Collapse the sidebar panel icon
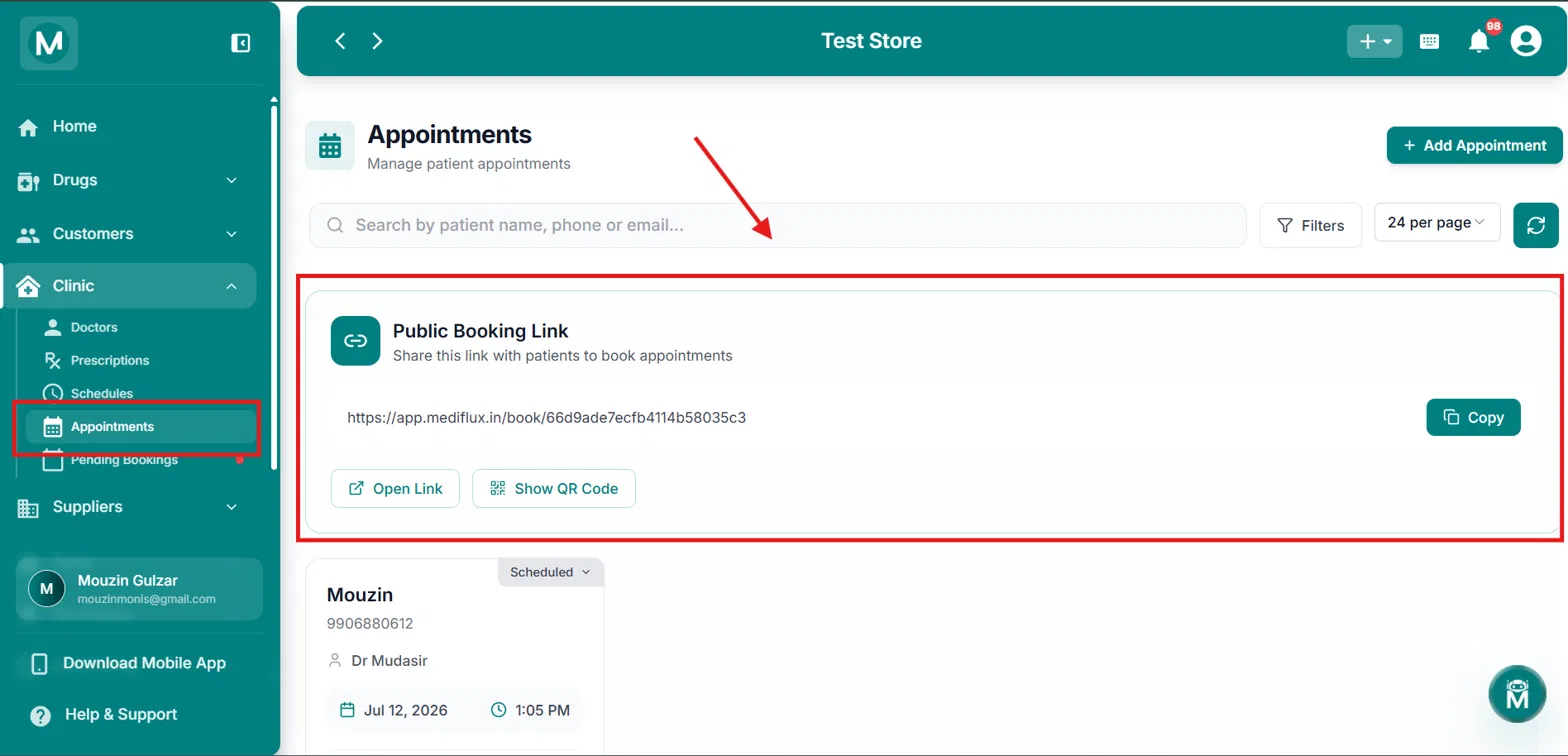 240,43
